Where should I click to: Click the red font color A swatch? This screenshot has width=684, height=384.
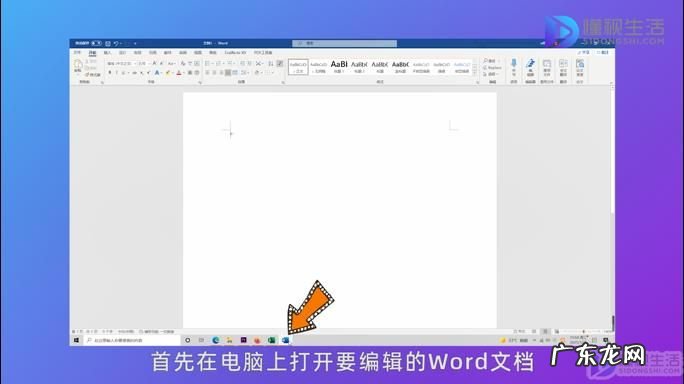(179, 73)
